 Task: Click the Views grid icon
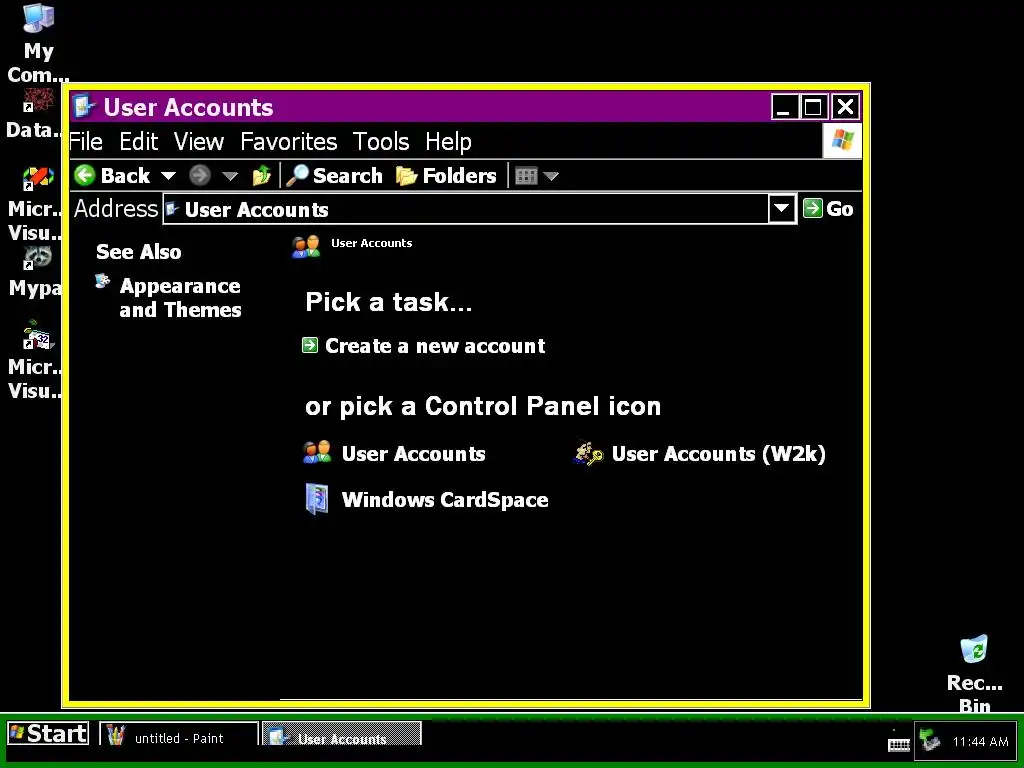pos(526,176)
